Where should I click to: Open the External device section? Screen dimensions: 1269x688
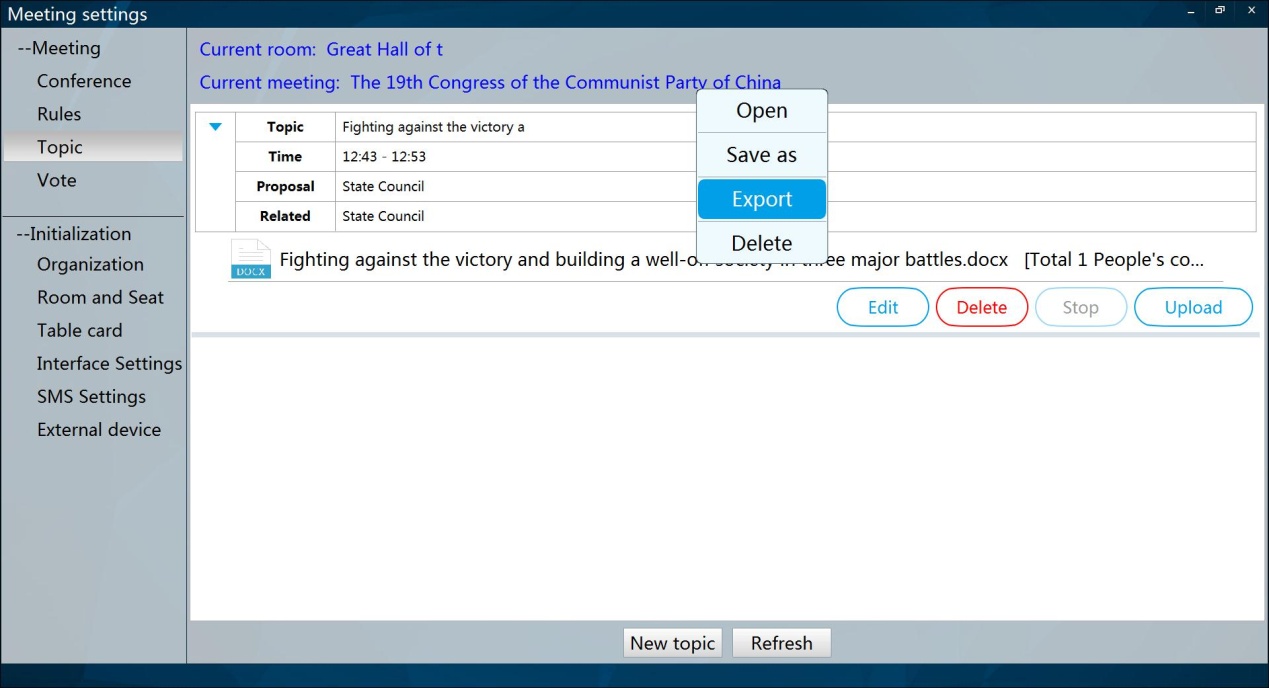(99, 429)
